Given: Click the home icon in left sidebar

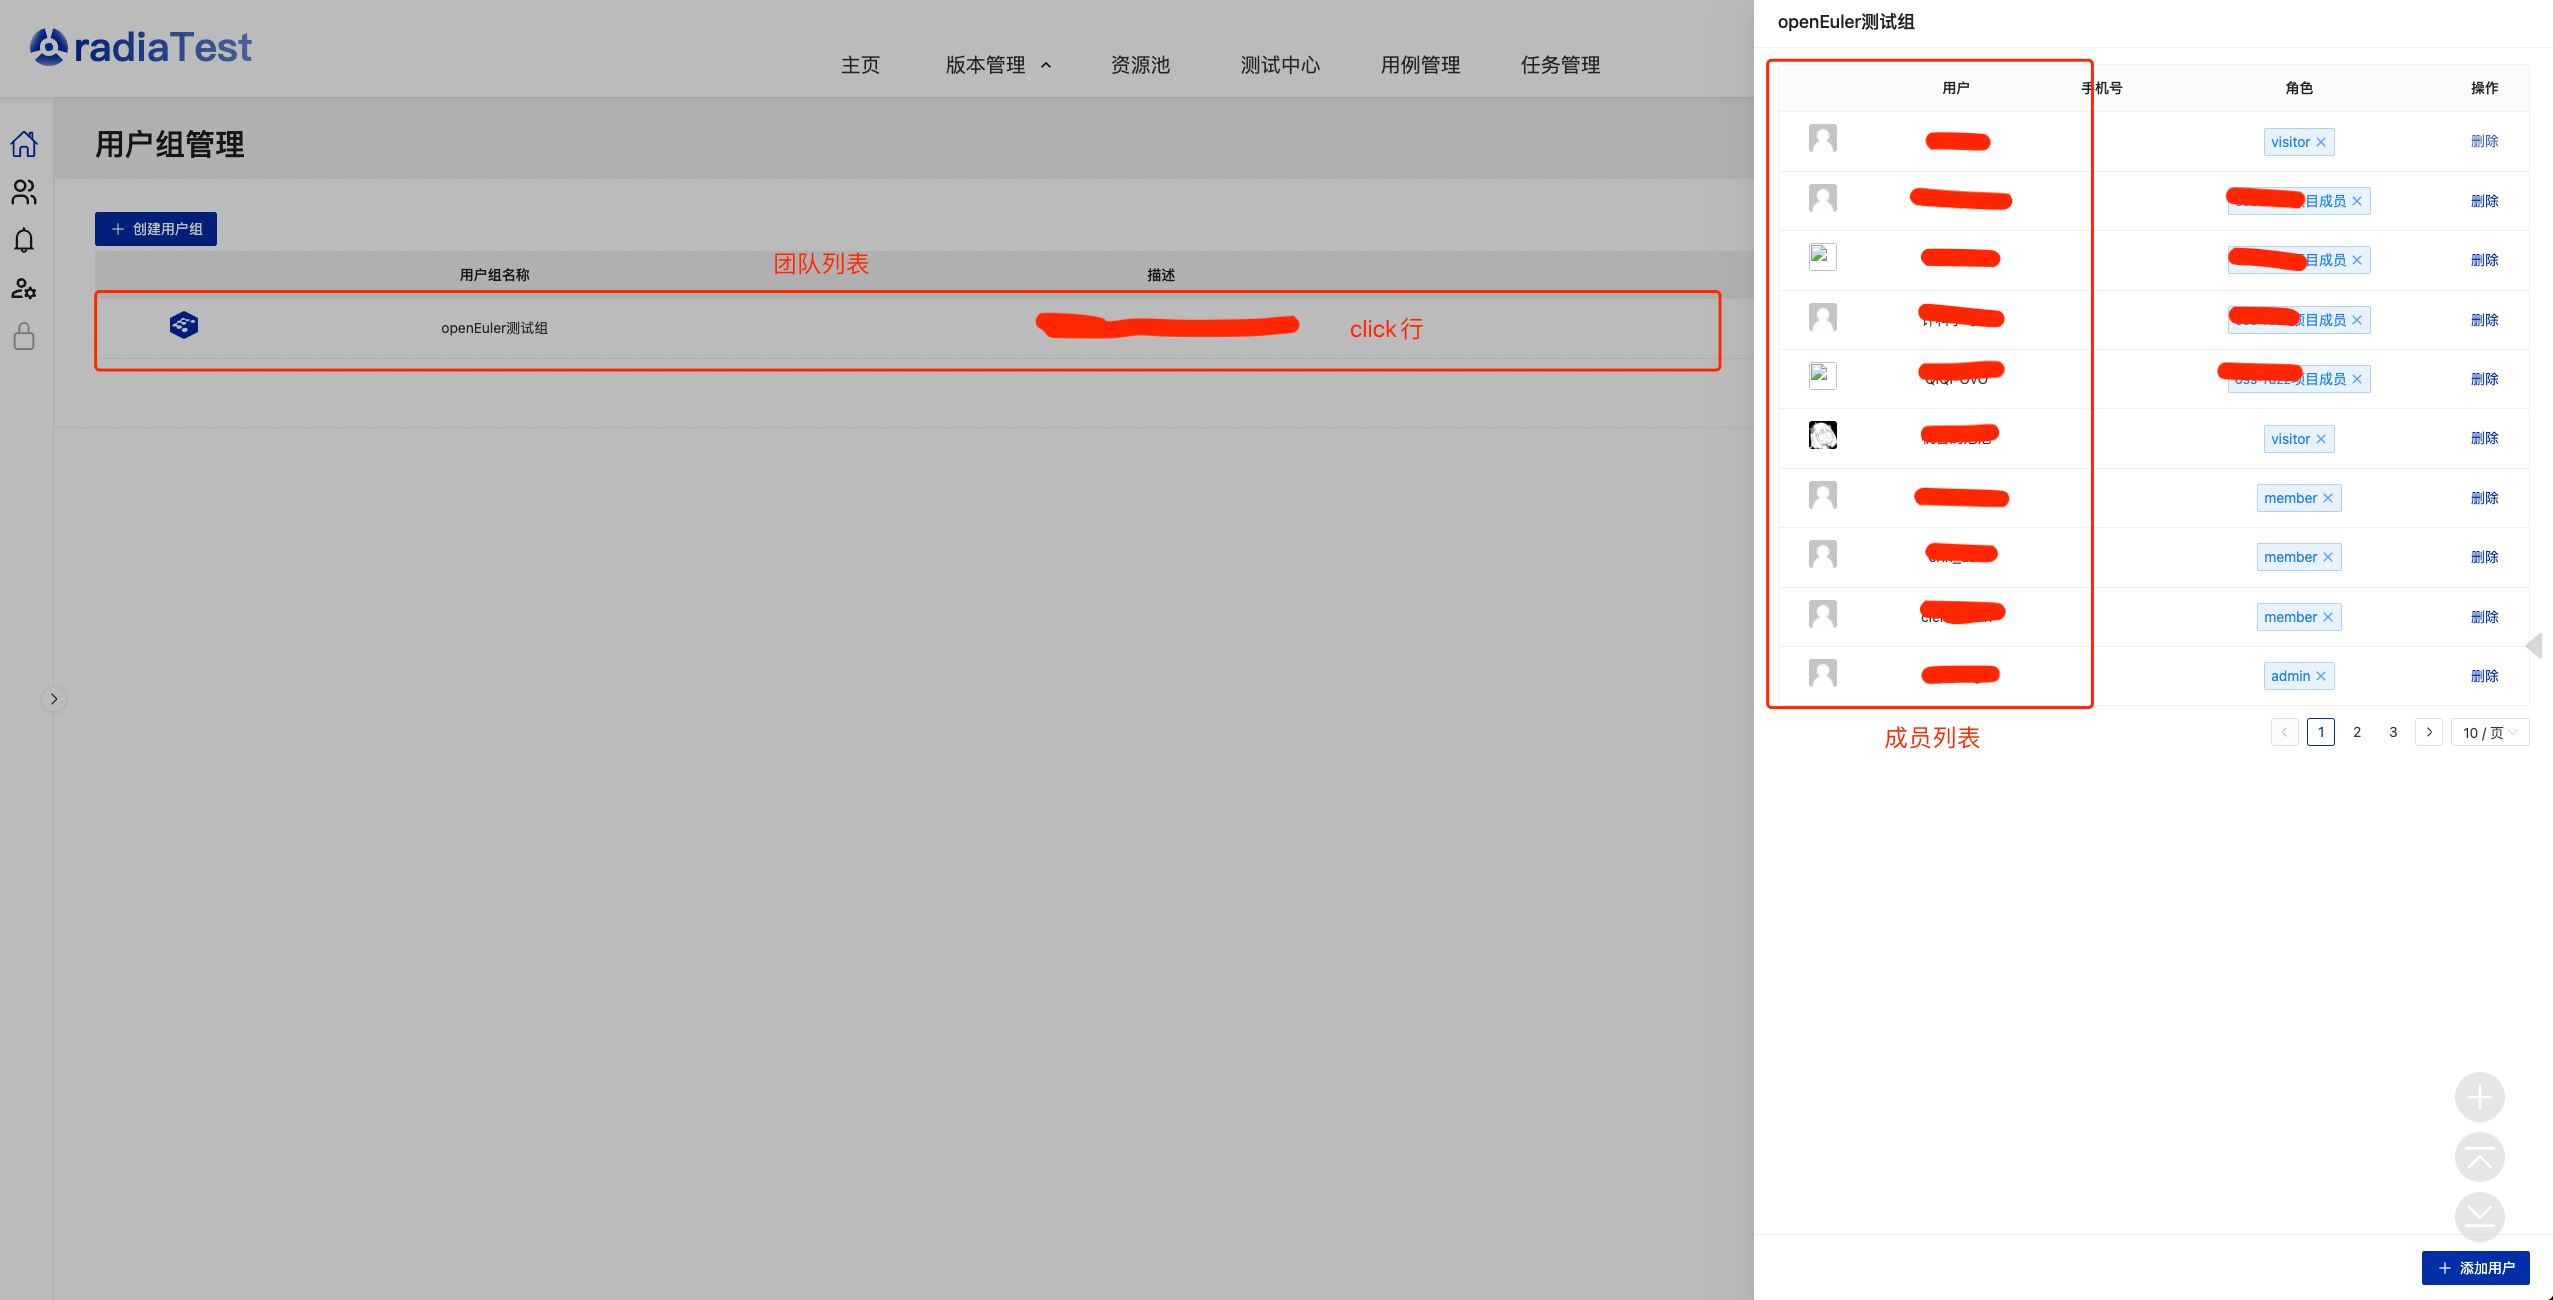Looking at the screenshot, I should [x=24, y=144].
